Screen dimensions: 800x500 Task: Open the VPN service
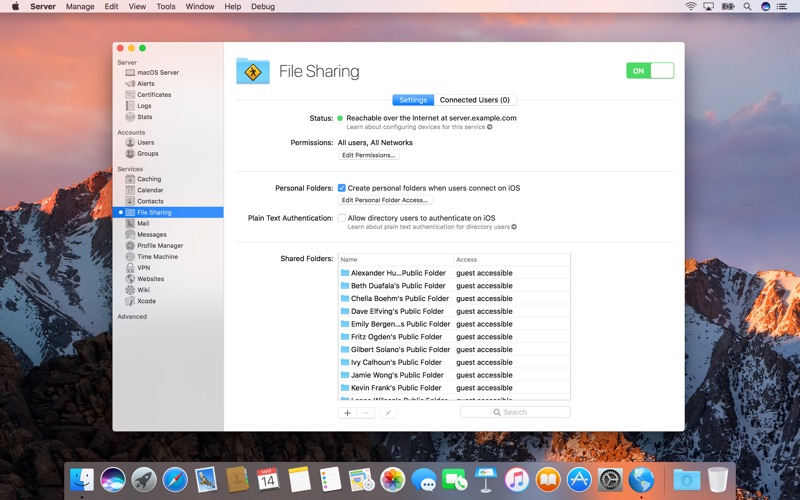138,268
